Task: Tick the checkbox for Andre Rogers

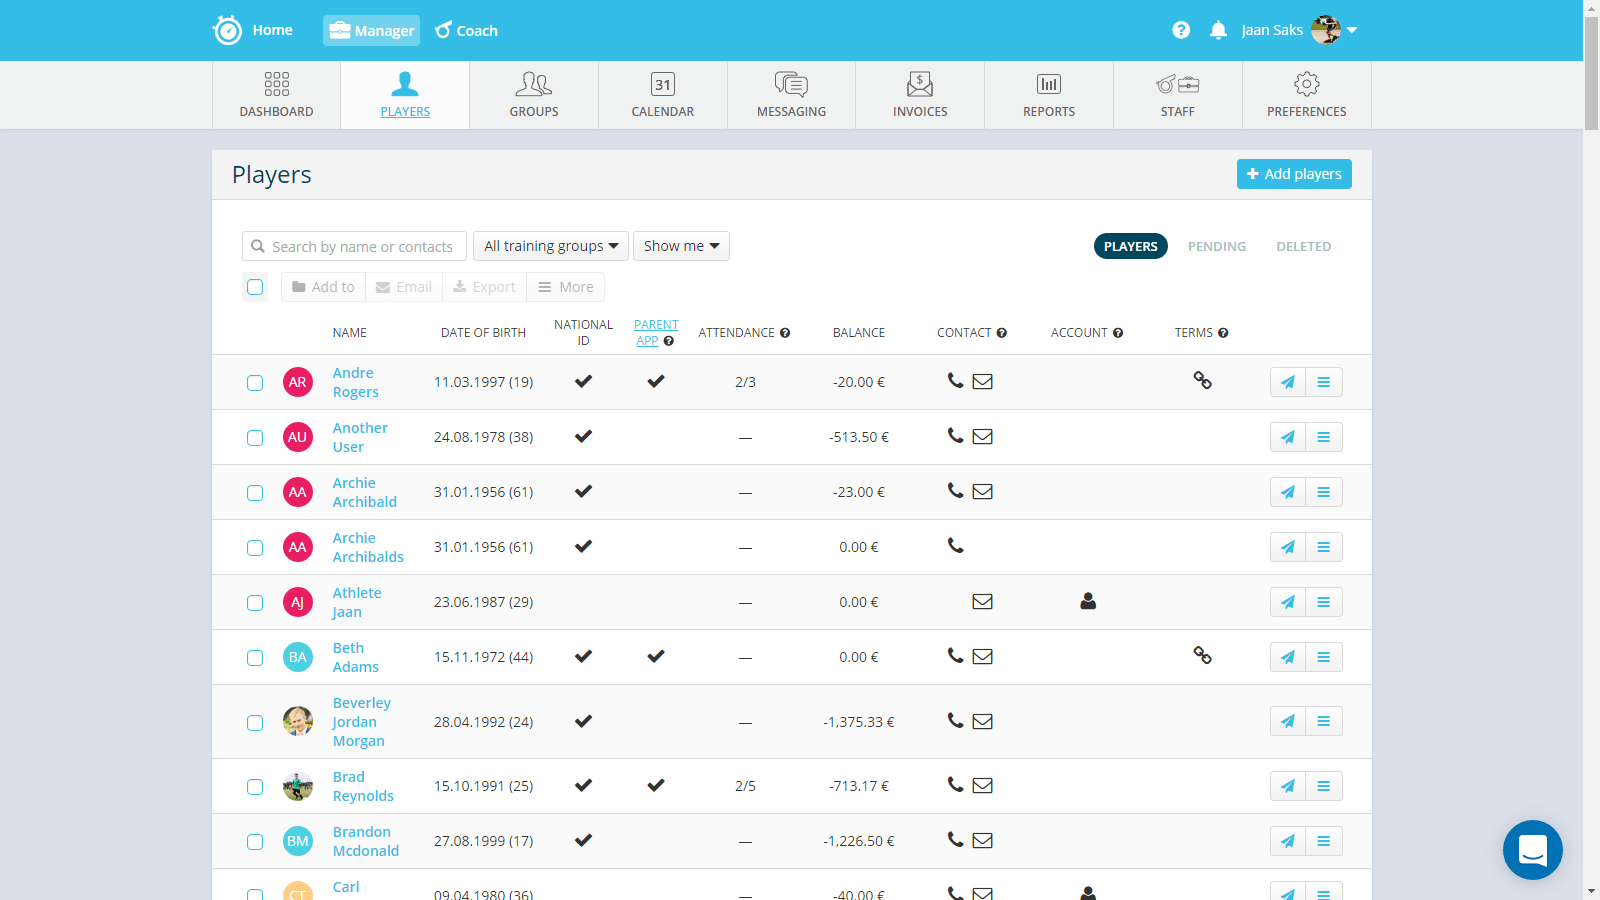Action: 255,383
